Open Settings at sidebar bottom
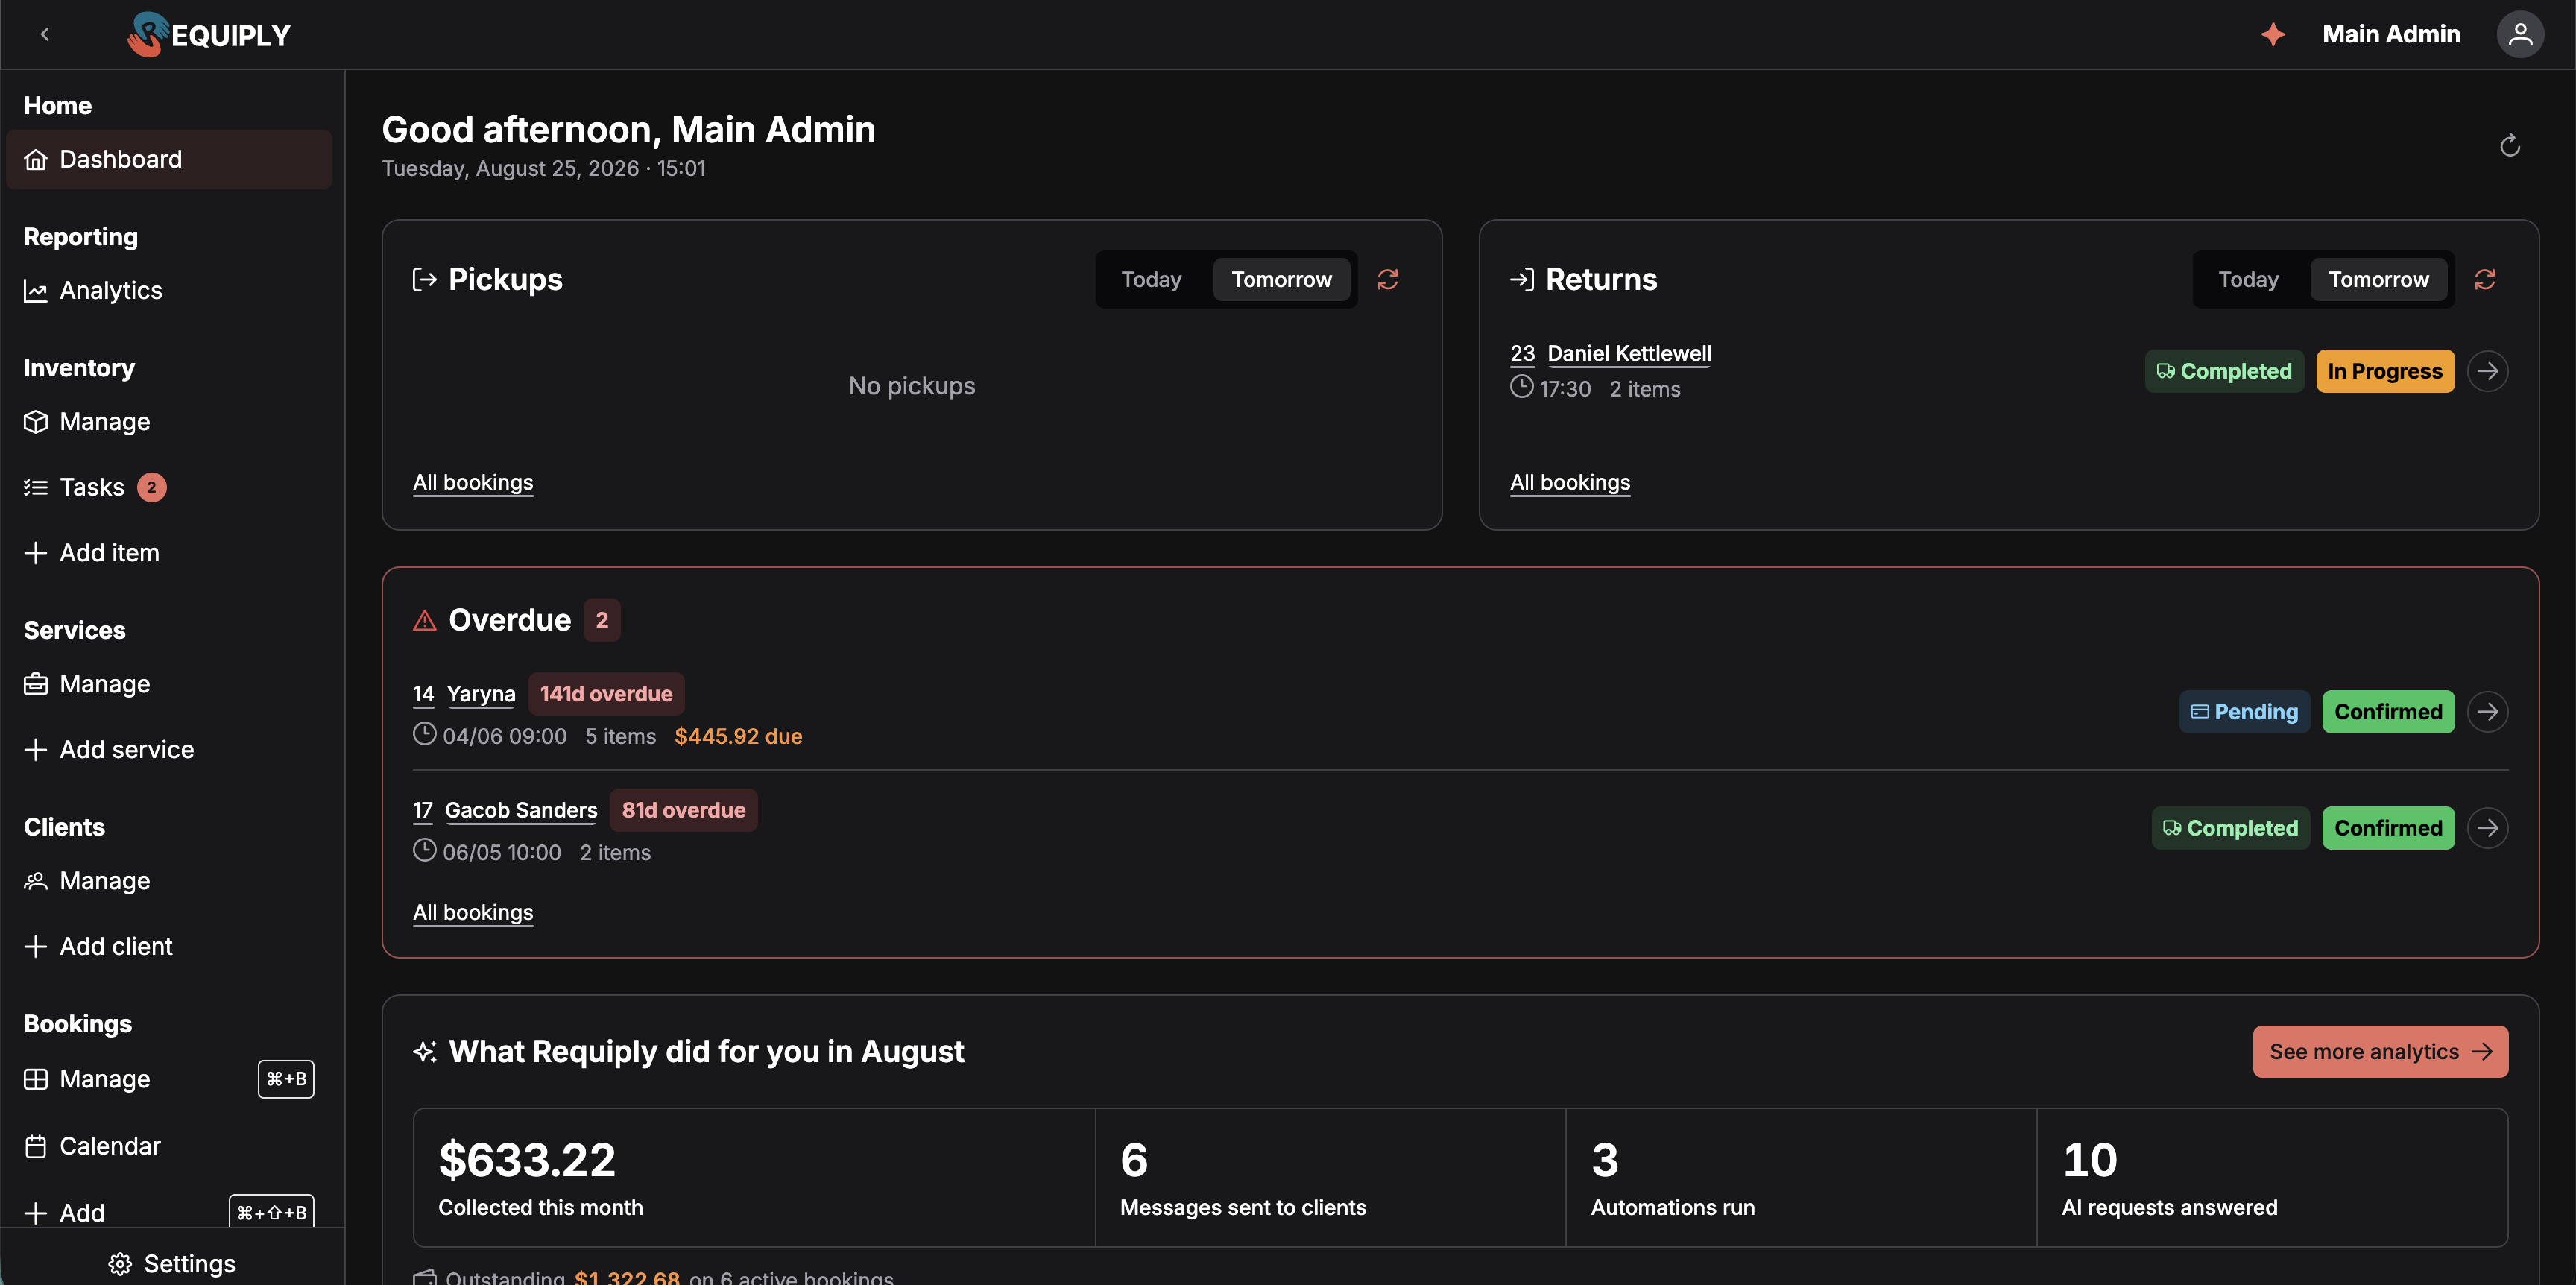This screenshot has width=2576, height=1285. [172, 1263]
